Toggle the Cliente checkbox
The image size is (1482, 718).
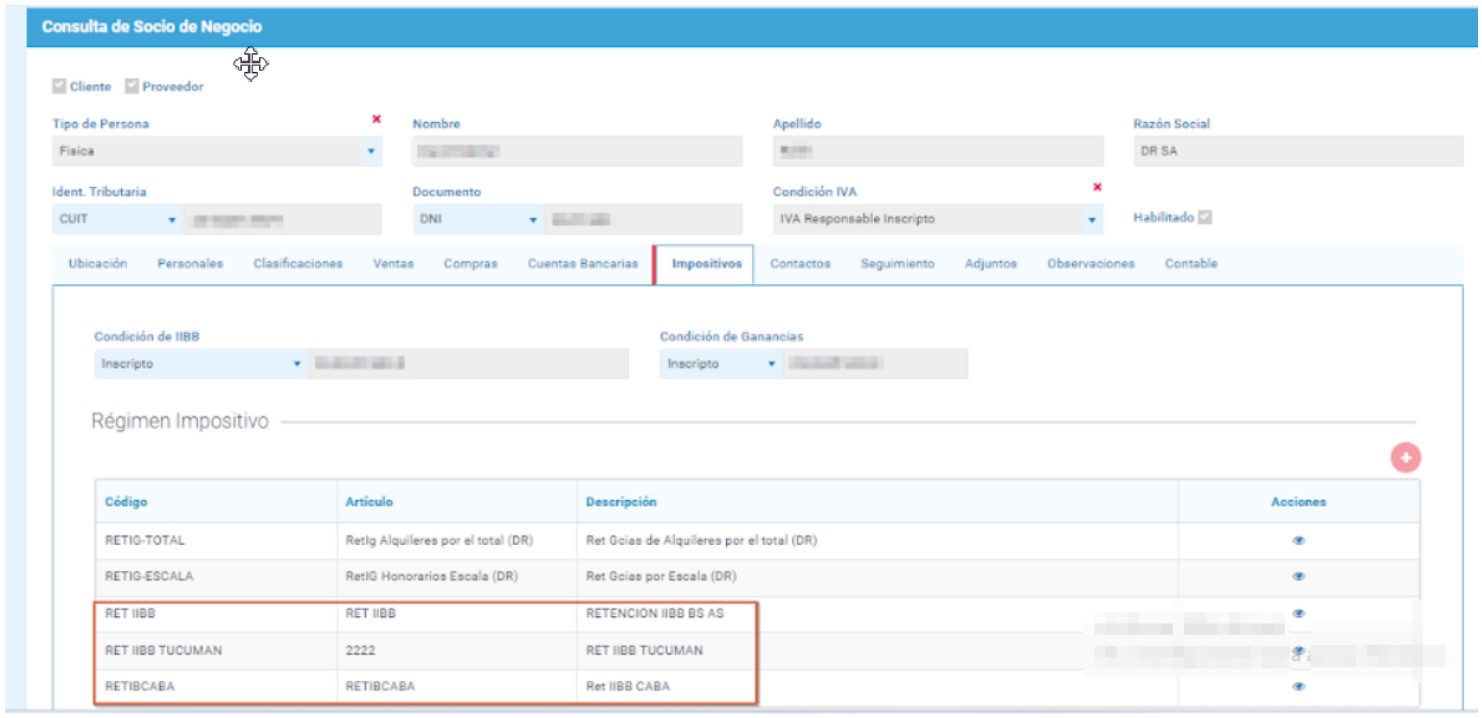[x=59, y=86]
